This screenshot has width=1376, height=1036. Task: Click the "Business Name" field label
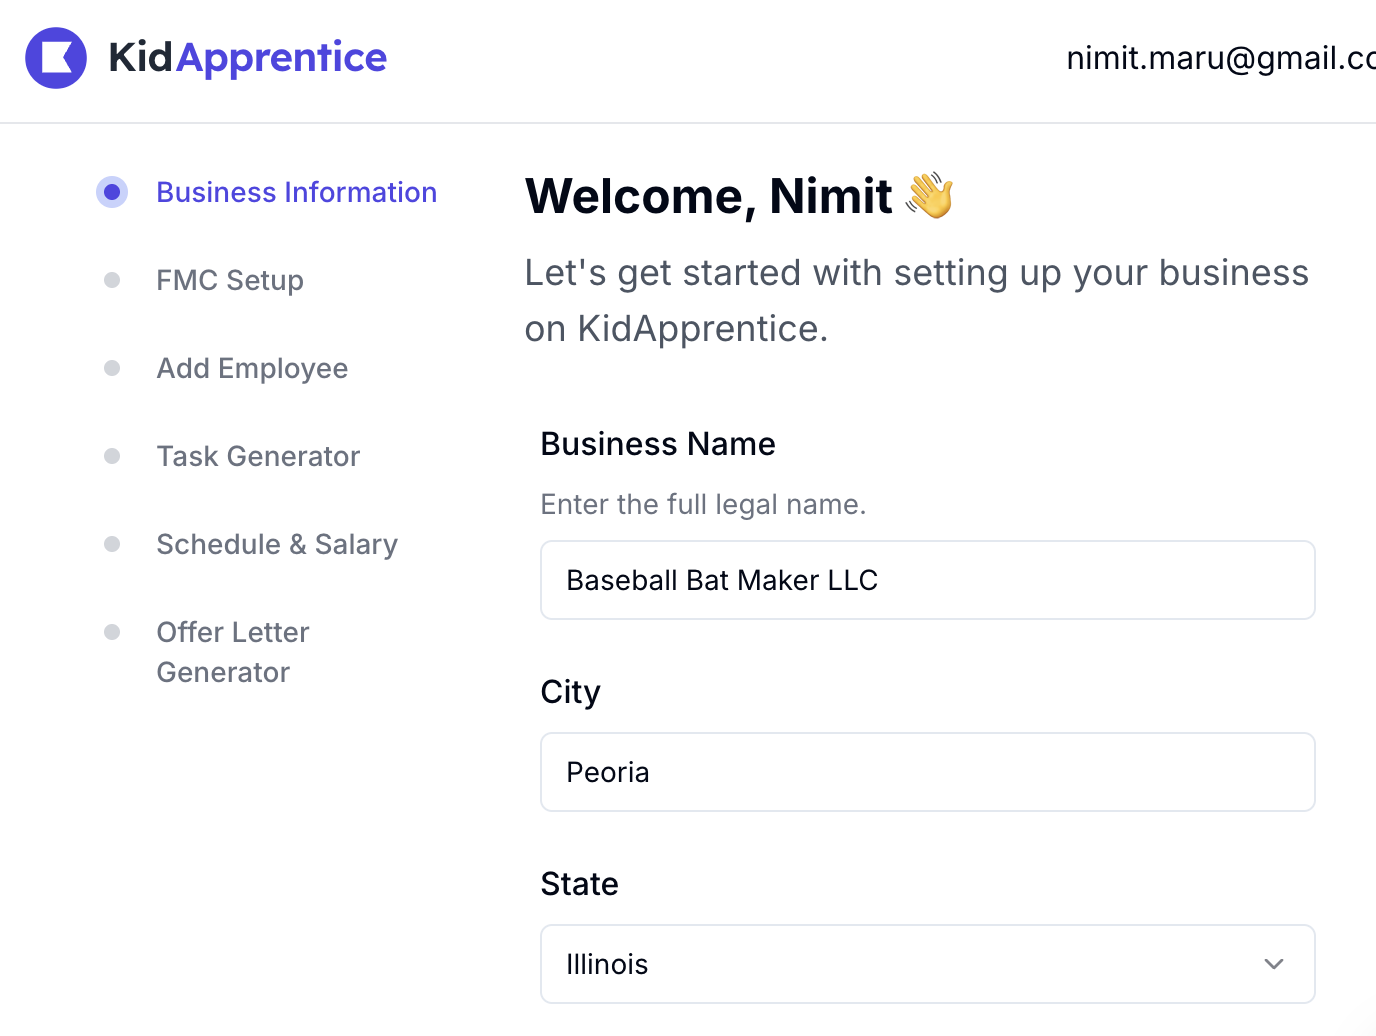pos(658,444)
